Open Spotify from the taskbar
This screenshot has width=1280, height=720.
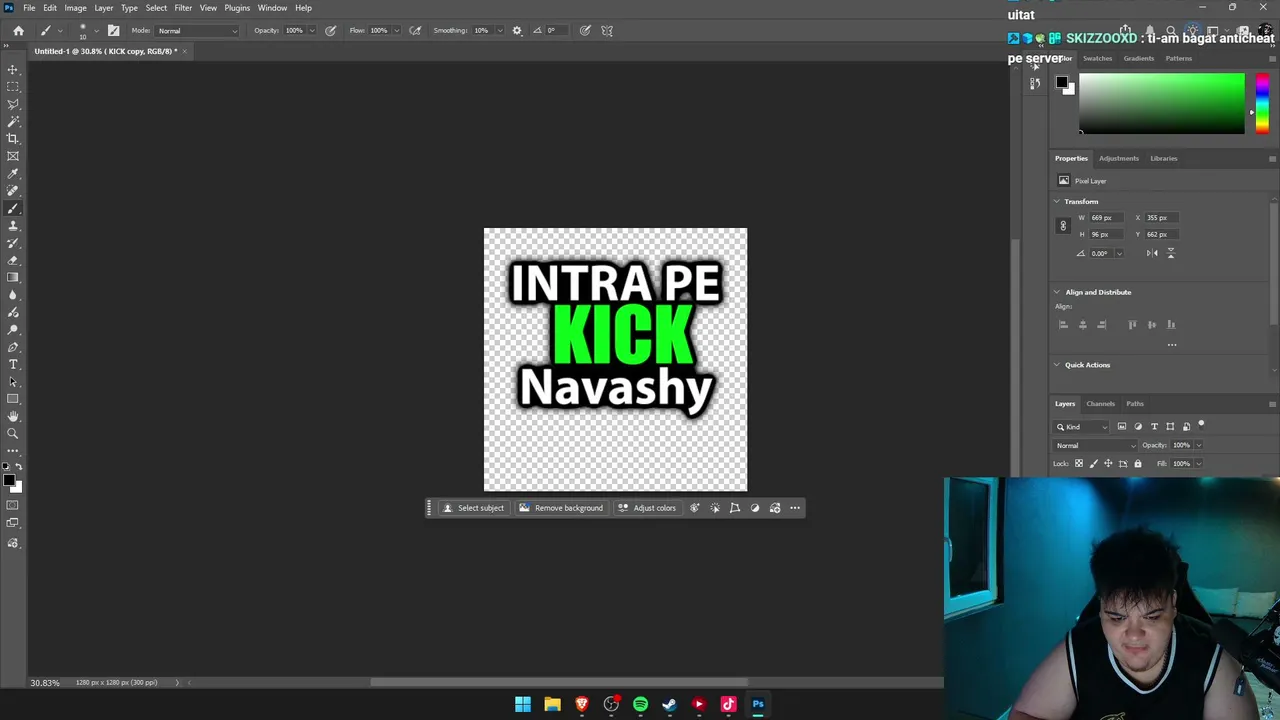640,704
